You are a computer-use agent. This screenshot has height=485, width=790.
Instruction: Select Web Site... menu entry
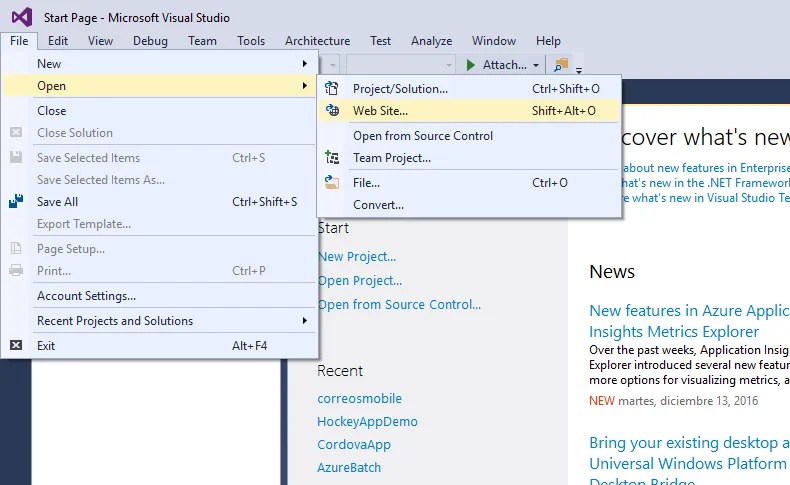[x=469, y=110]
